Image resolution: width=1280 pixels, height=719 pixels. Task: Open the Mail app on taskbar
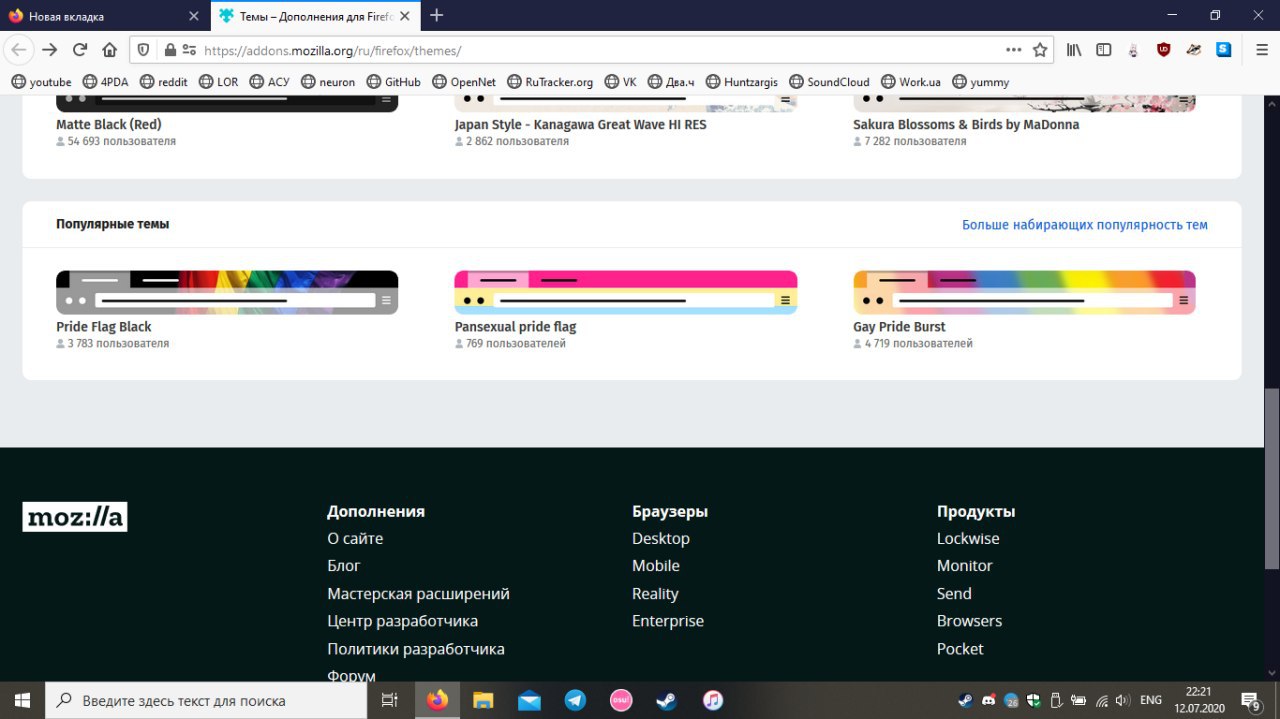point(529,700)
